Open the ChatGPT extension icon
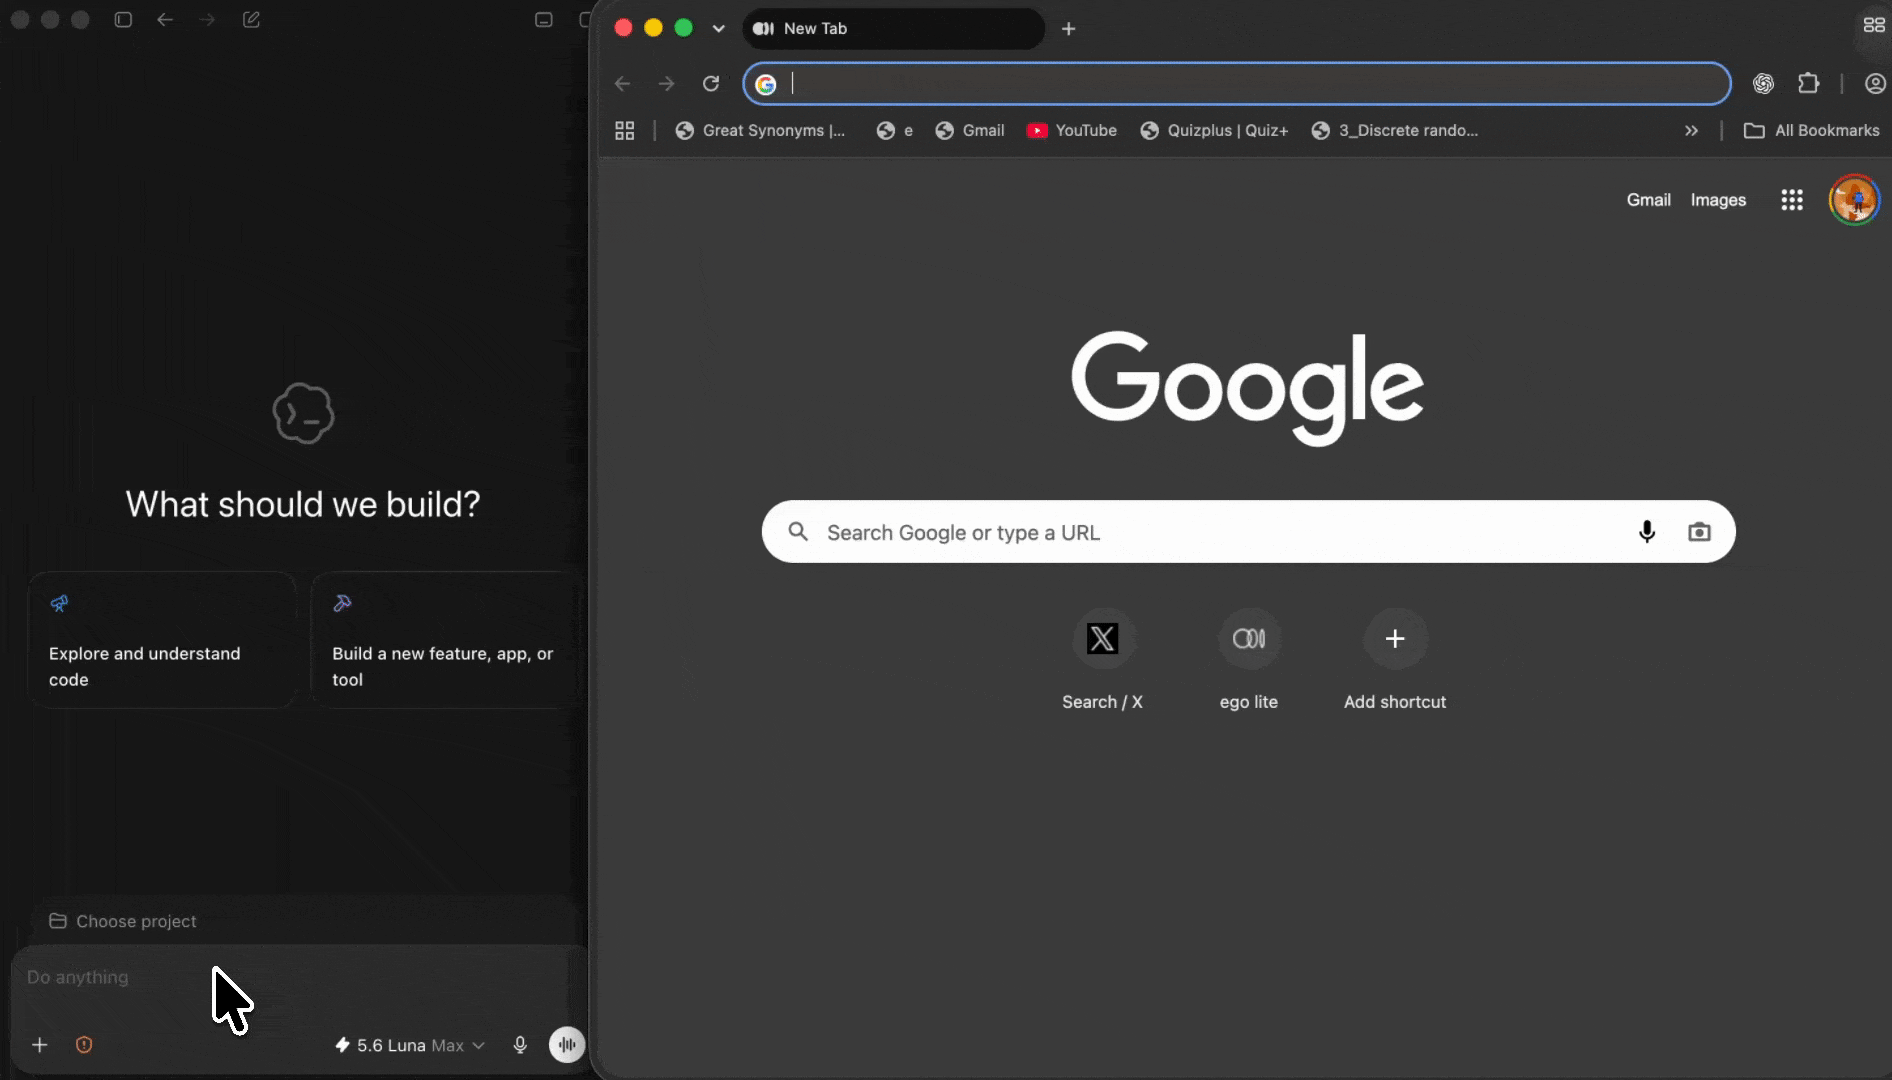1892x1080 pixels. (1764, 84)
